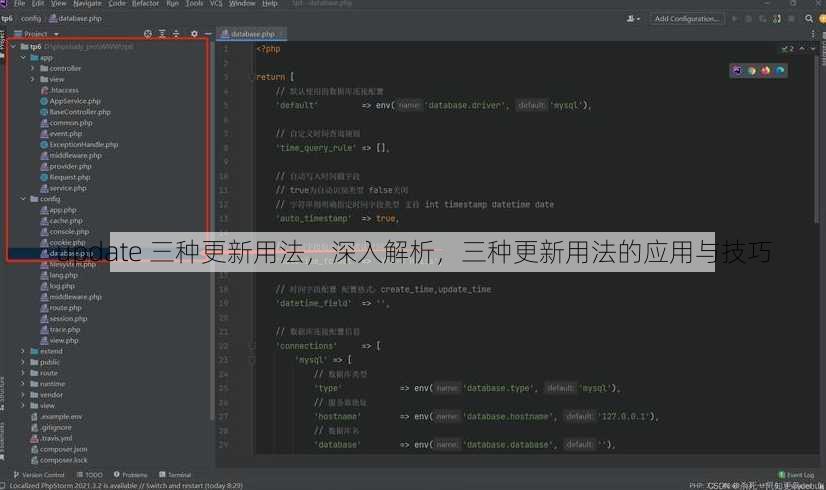This screenshot has width=826, height=490.
Task: Expand the controller folder
Action: click(x=33, y=68)
